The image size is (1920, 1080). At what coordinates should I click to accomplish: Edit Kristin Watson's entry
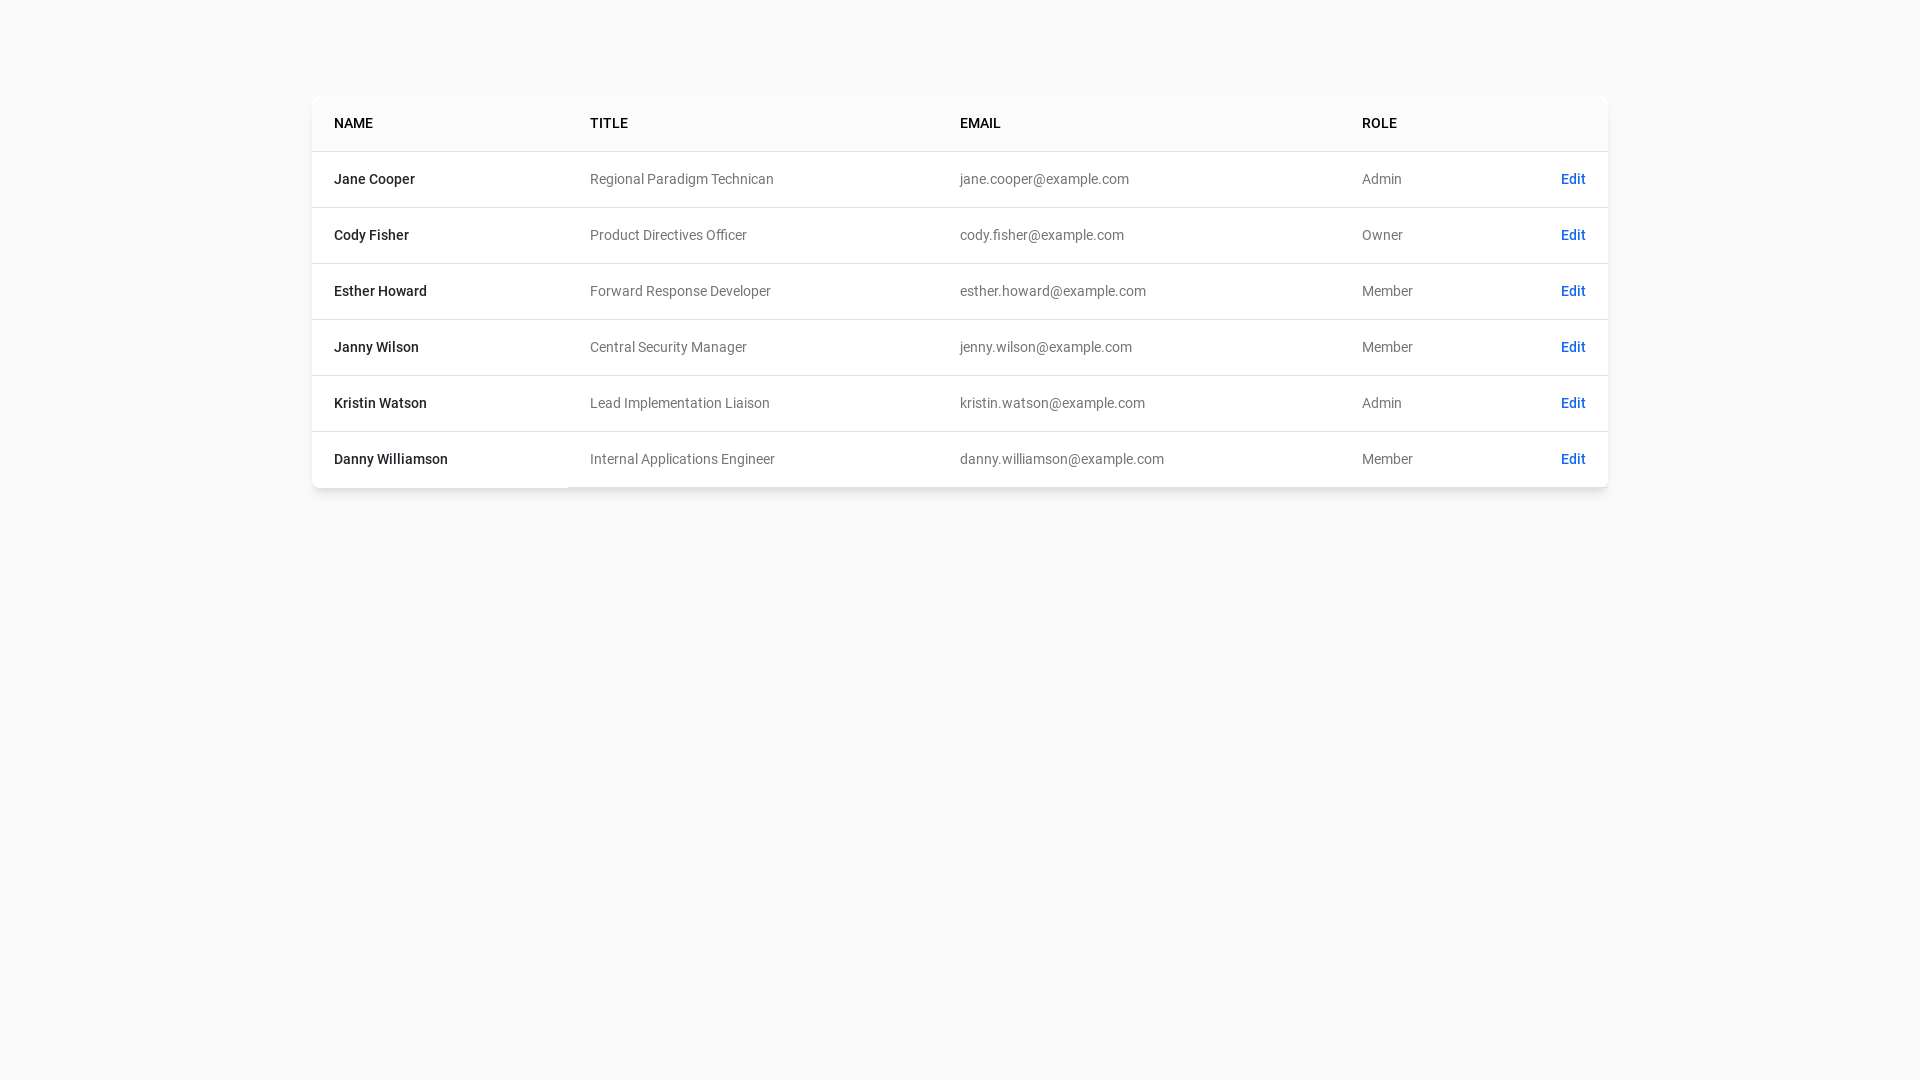click(x=1572, y=403)
